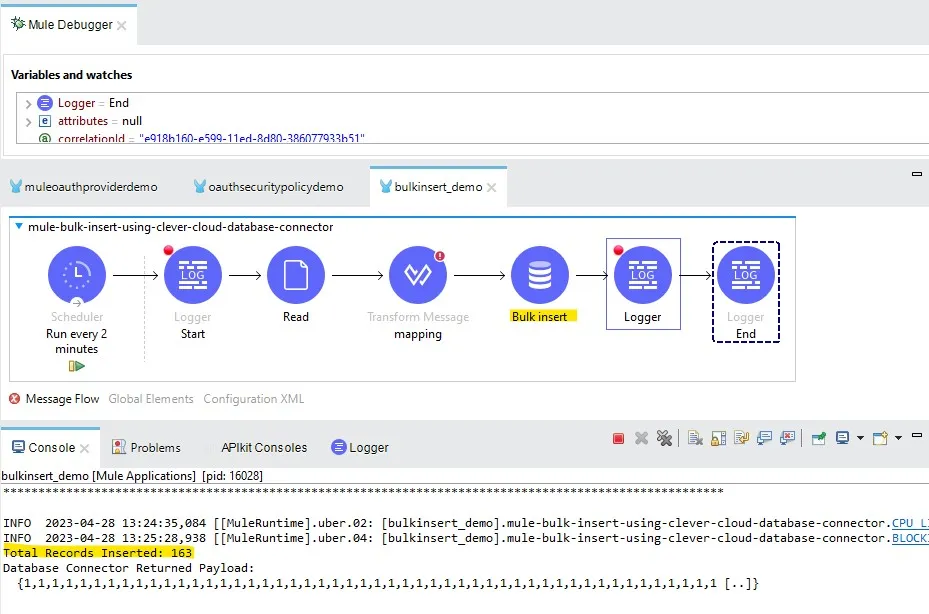Viewport: 929px width, 614px height.
Task: Click the Open Console icon
Action: point(880,438)
